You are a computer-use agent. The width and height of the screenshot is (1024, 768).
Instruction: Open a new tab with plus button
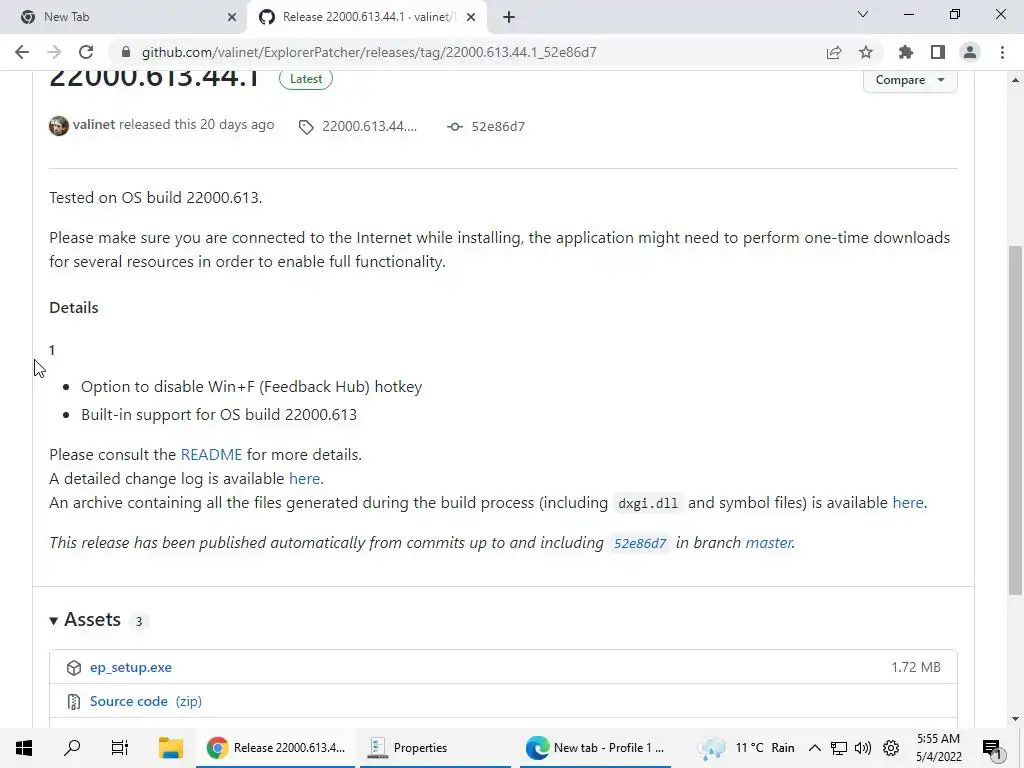509,17
